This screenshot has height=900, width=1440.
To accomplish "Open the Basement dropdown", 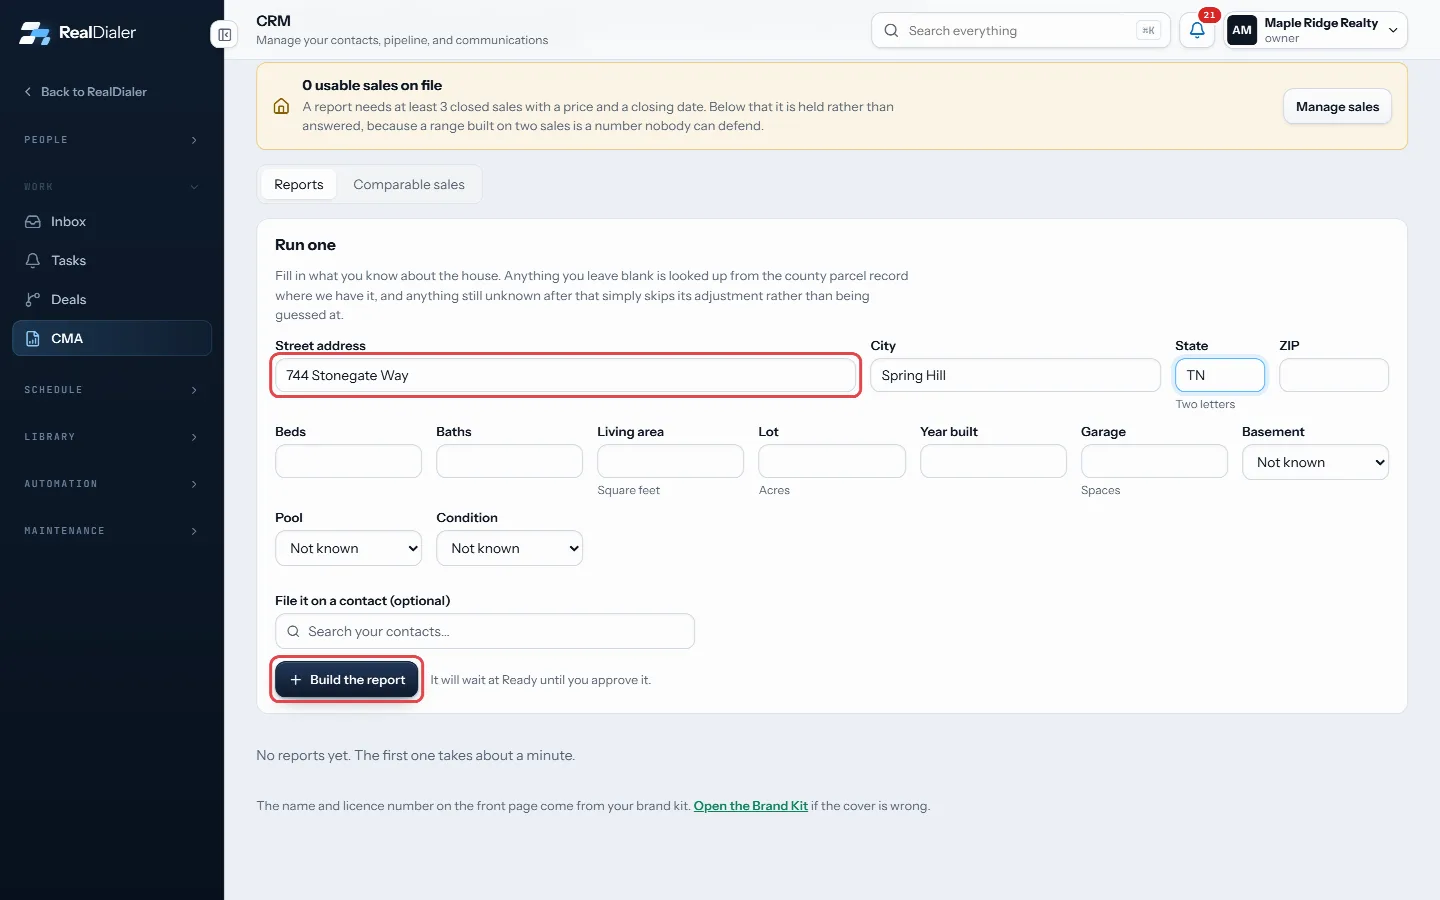I will coord(1315,462).
